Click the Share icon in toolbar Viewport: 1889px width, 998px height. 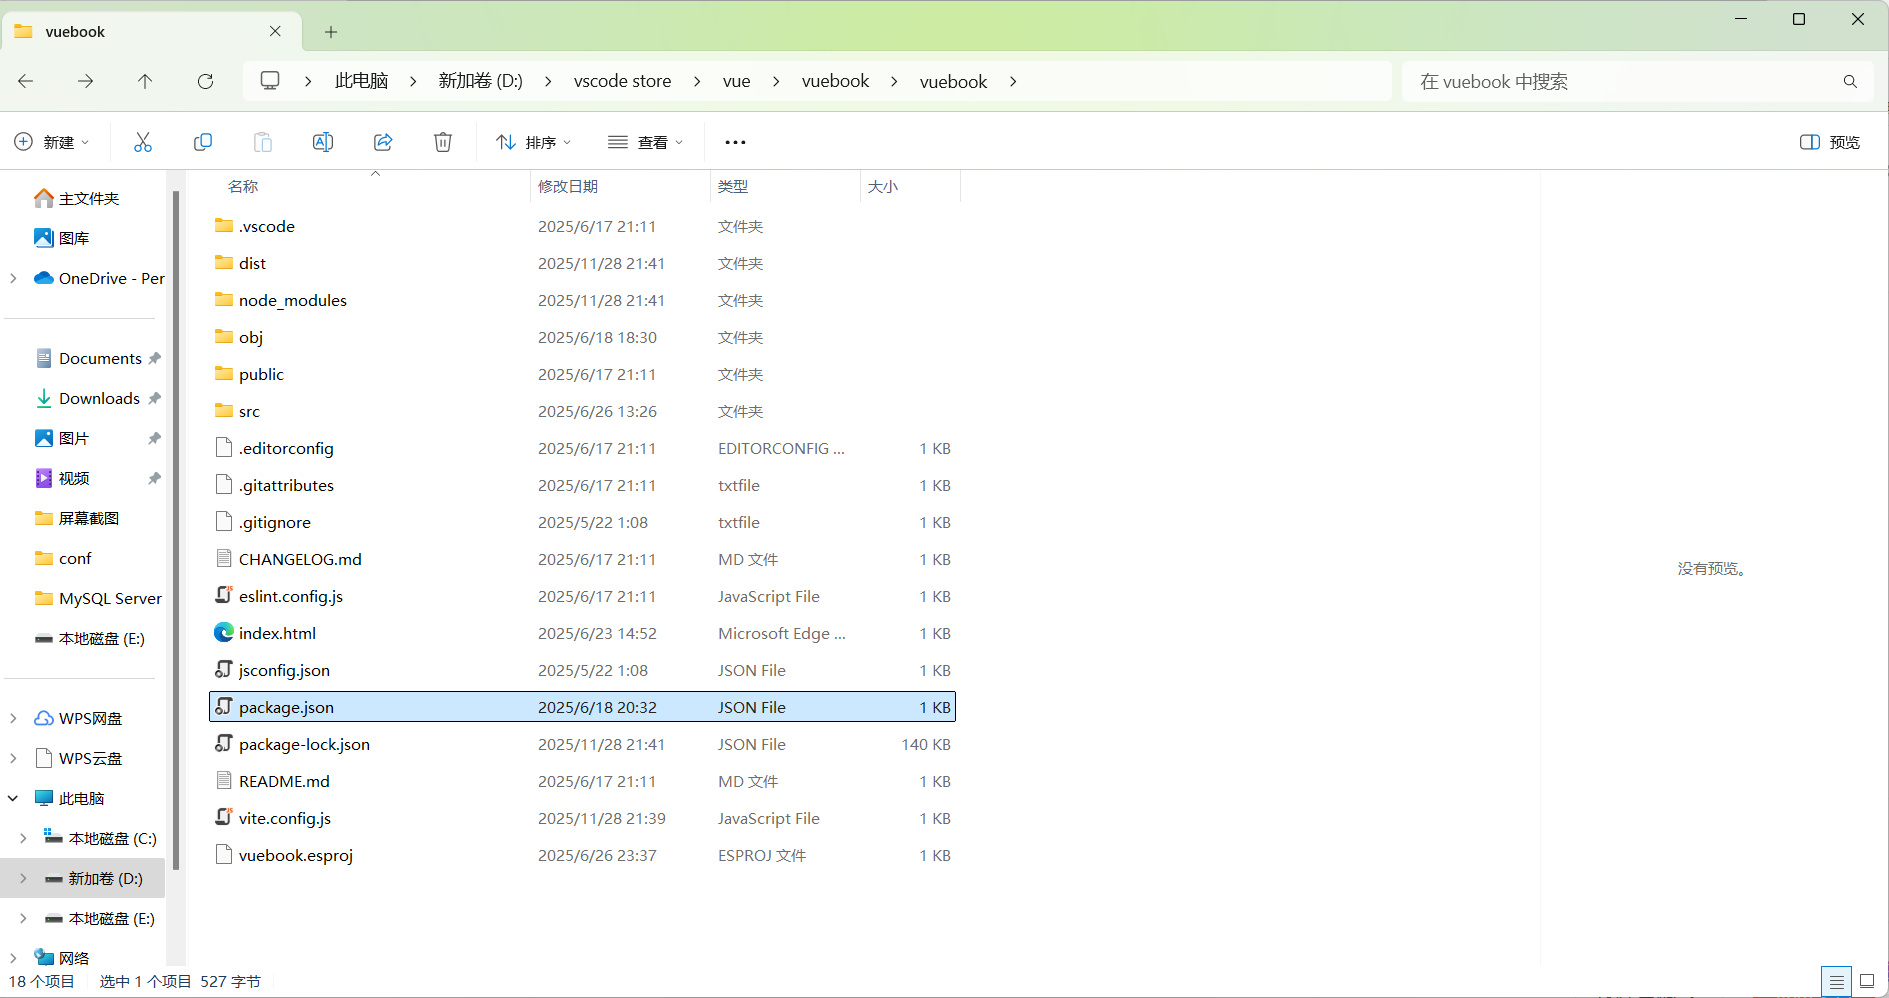click(383, 142)
